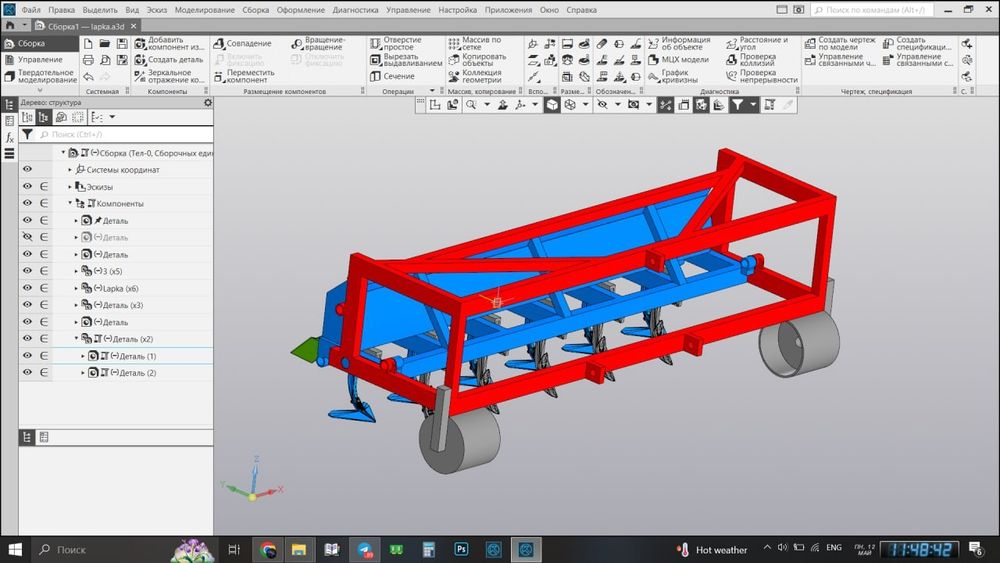
Task: Create a new document from the System toolbar
Action: (88, 43)
